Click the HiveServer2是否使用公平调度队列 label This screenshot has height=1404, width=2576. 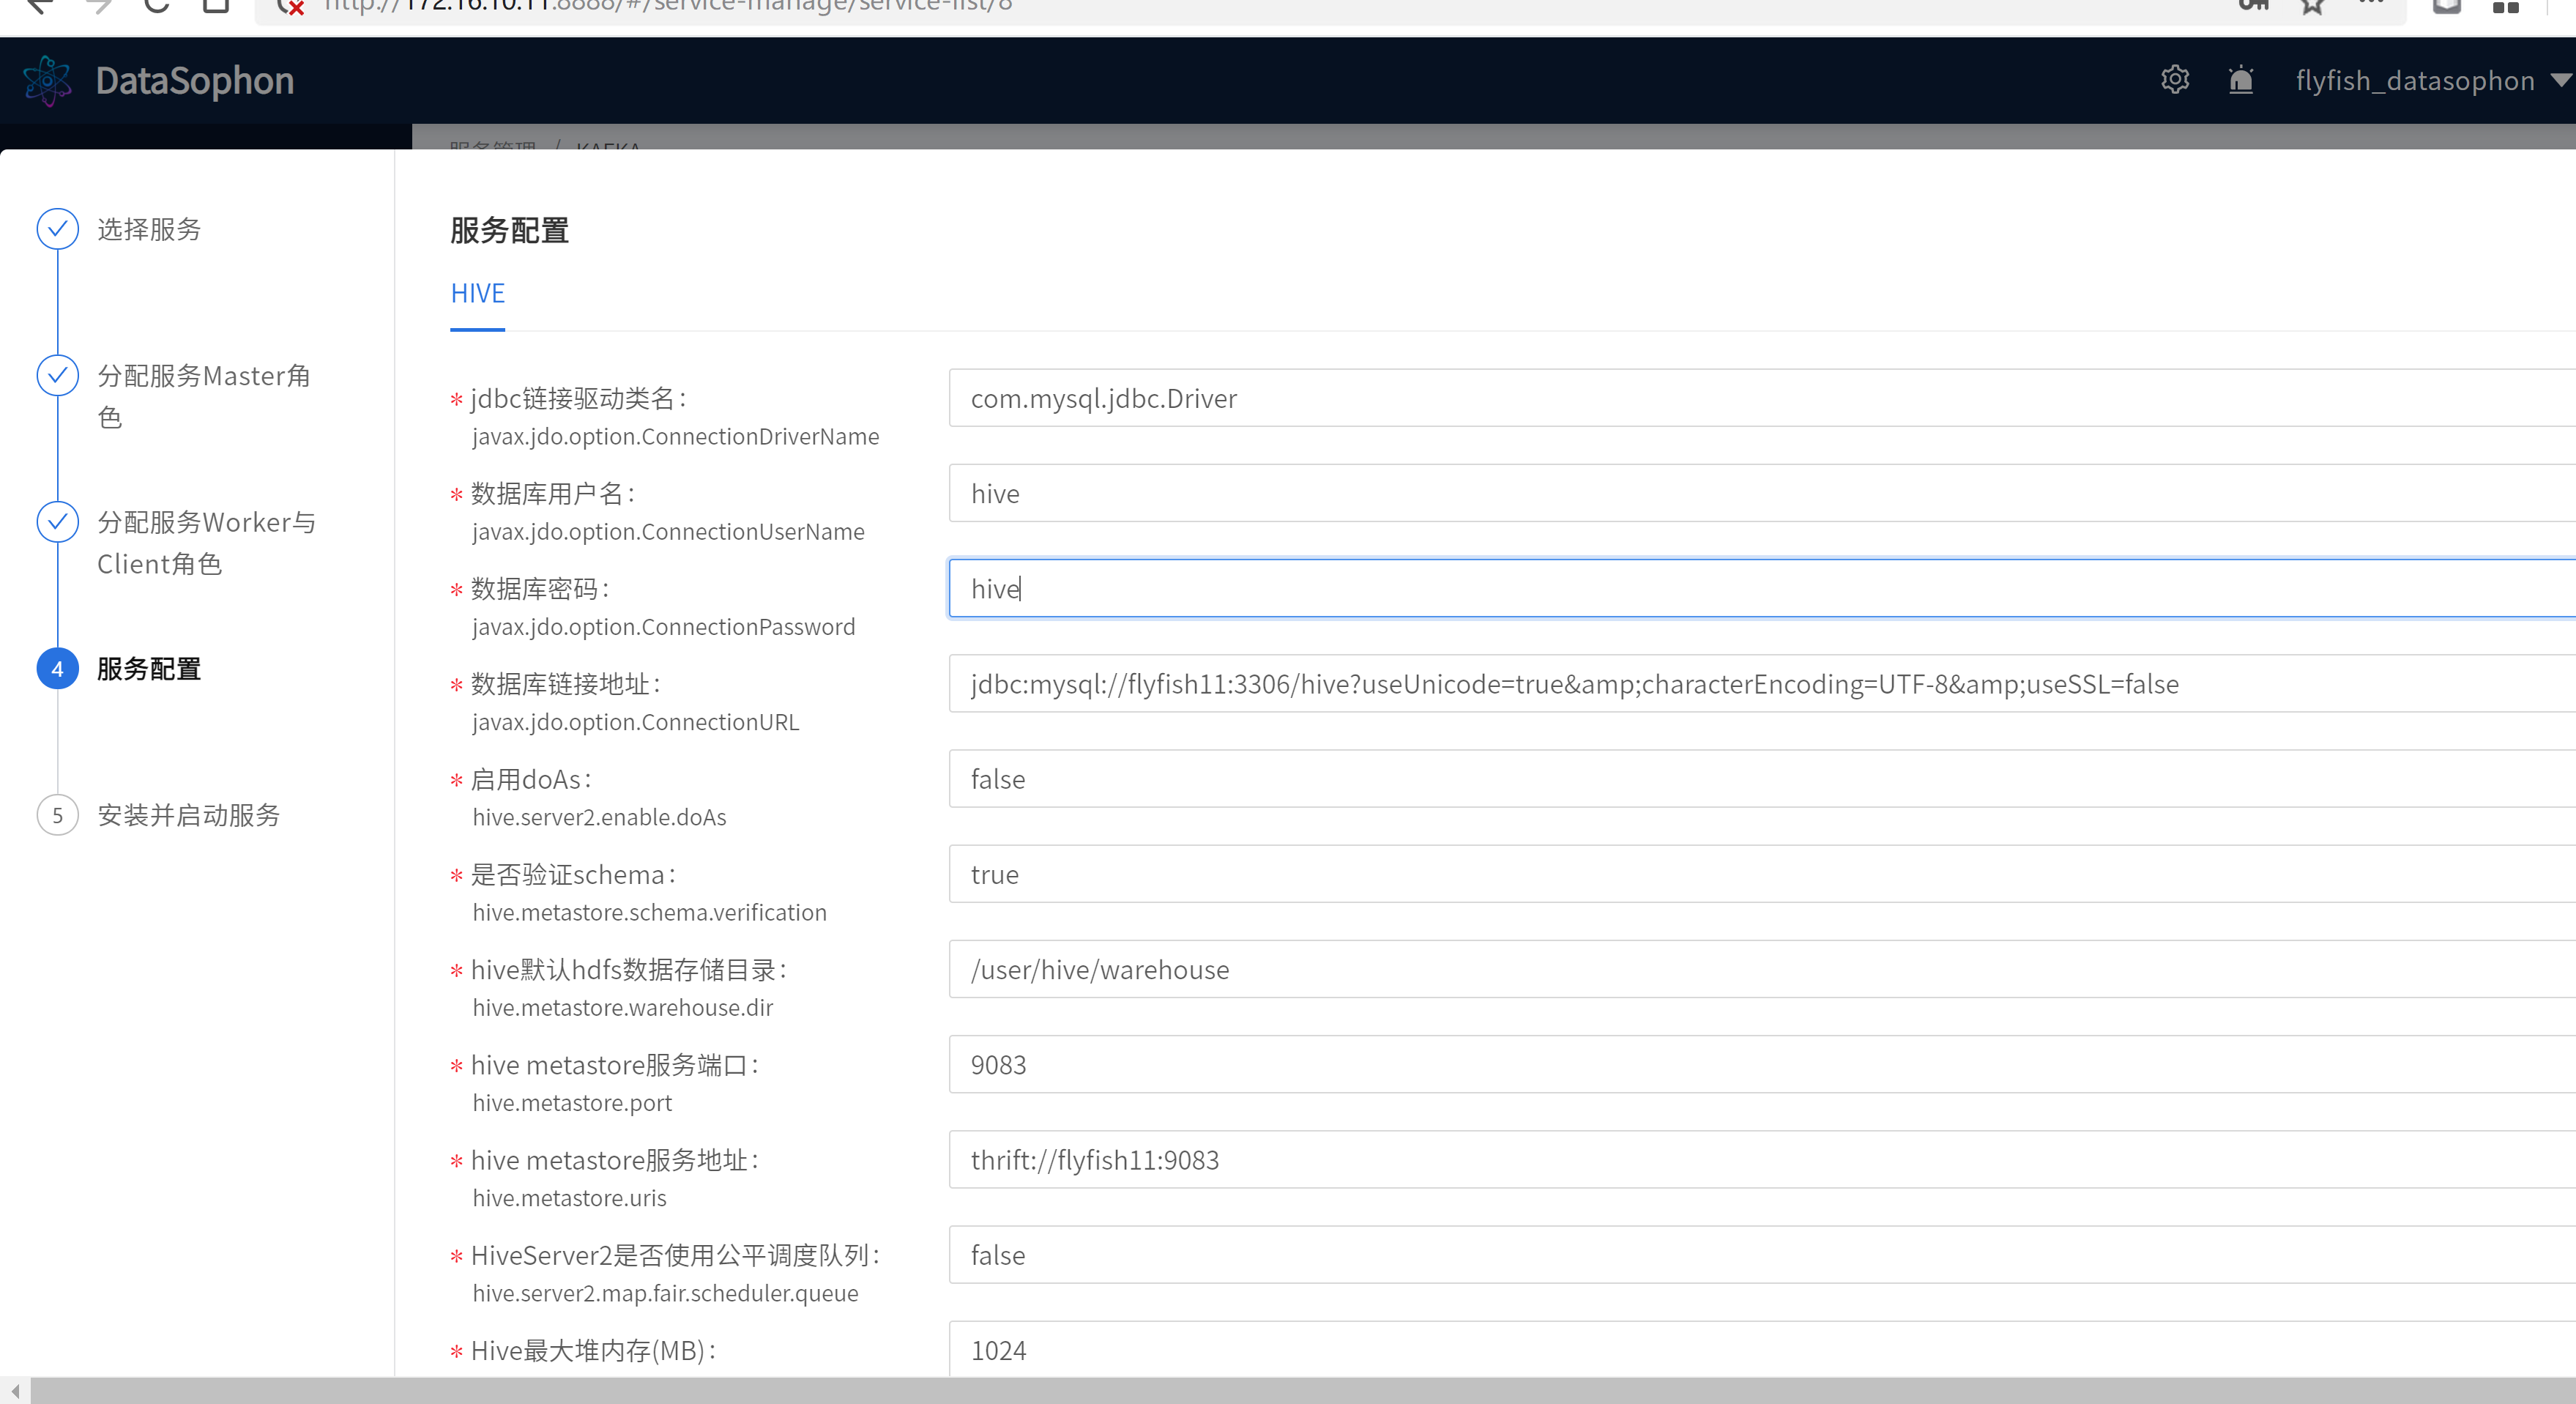(675, 1255)
